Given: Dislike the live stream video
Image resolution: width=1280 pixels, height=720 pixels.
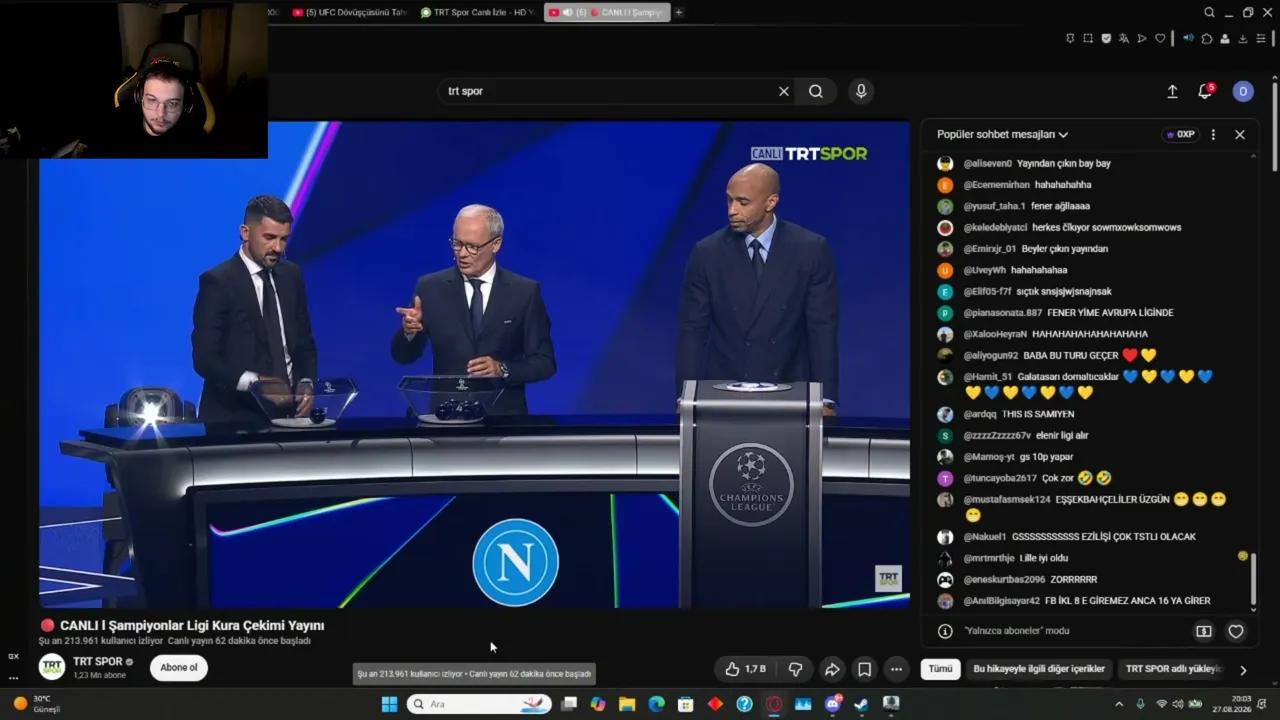Looking at the screenshot, I should click(x=796, y=669).
